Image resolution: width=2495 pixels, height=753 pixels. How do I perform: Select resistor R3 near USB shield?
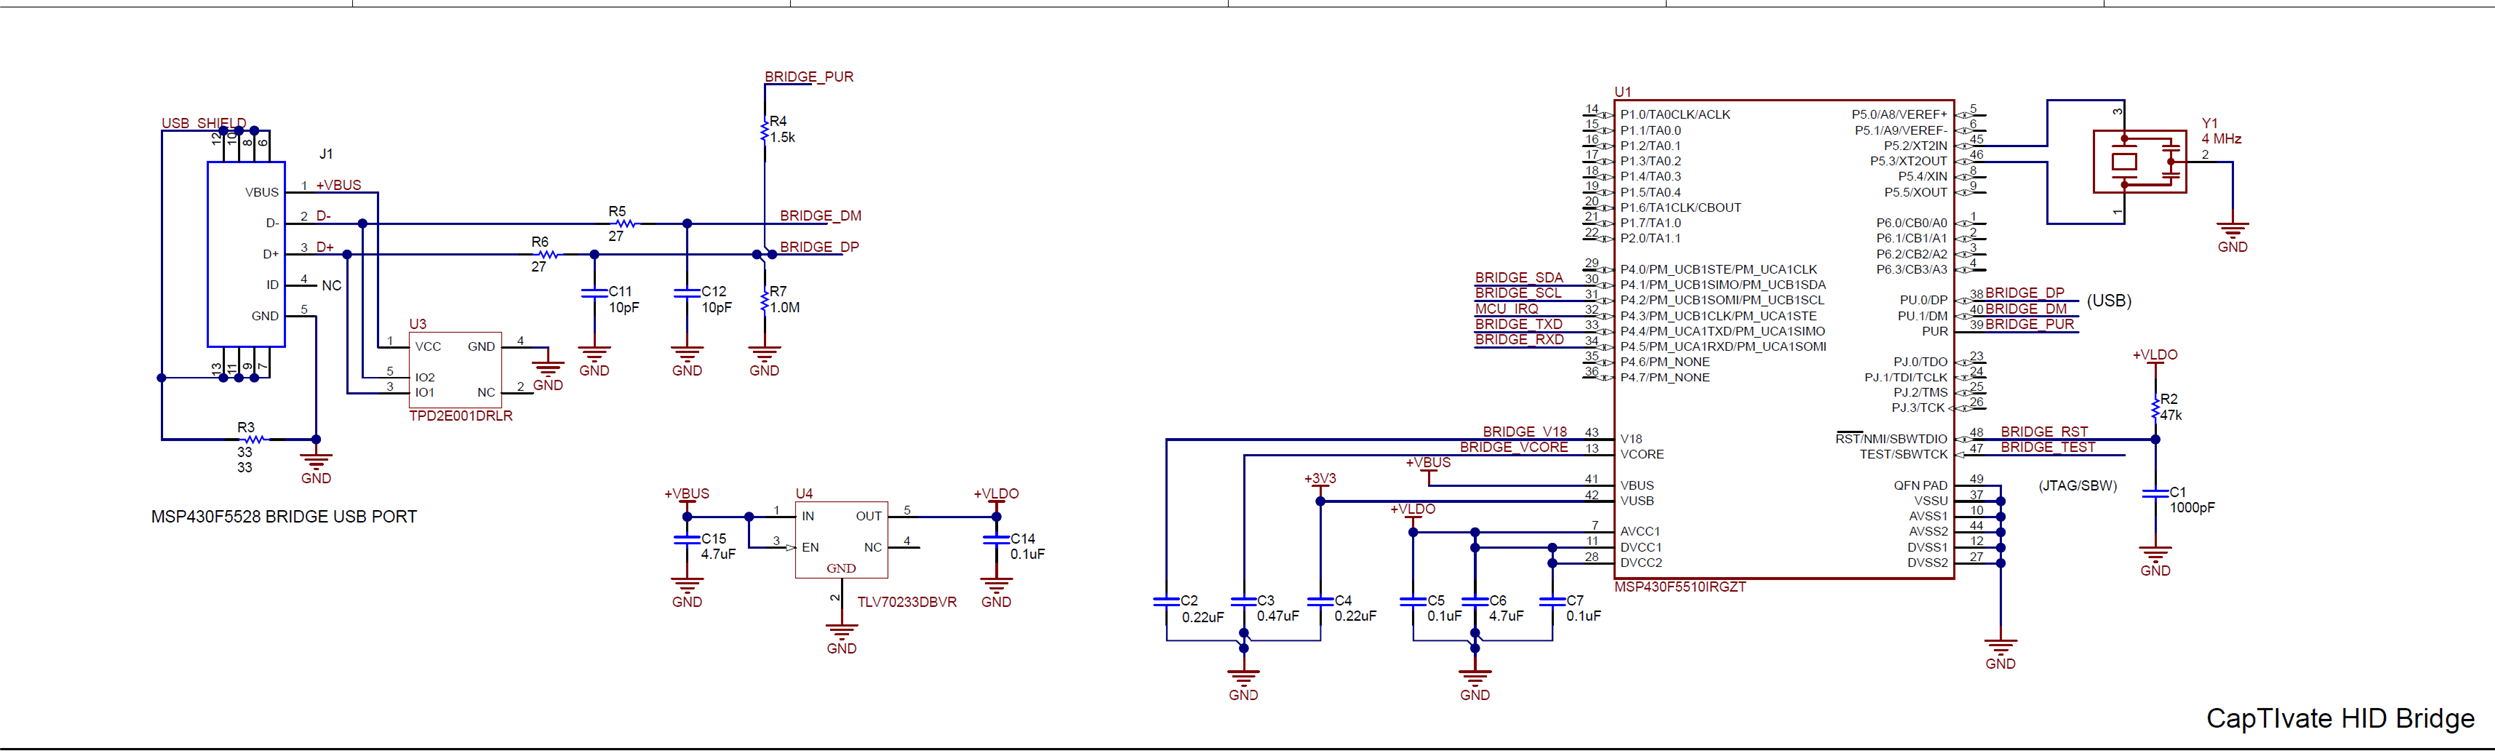[255, 439]
